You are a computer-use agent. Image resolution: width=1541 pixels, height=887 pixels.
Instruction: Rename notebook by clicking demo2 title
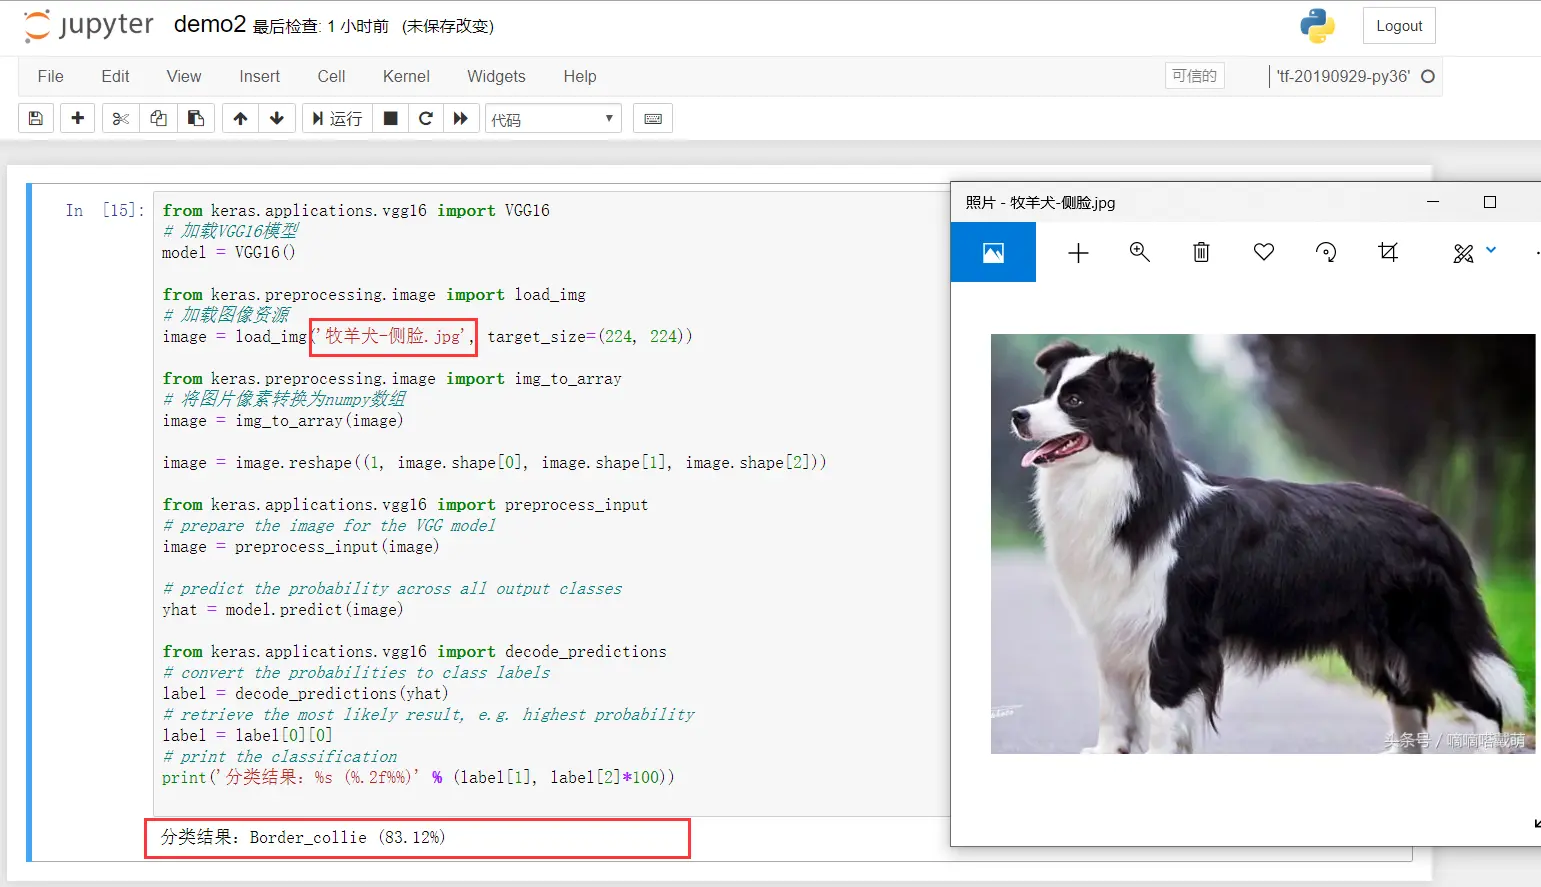210,25
